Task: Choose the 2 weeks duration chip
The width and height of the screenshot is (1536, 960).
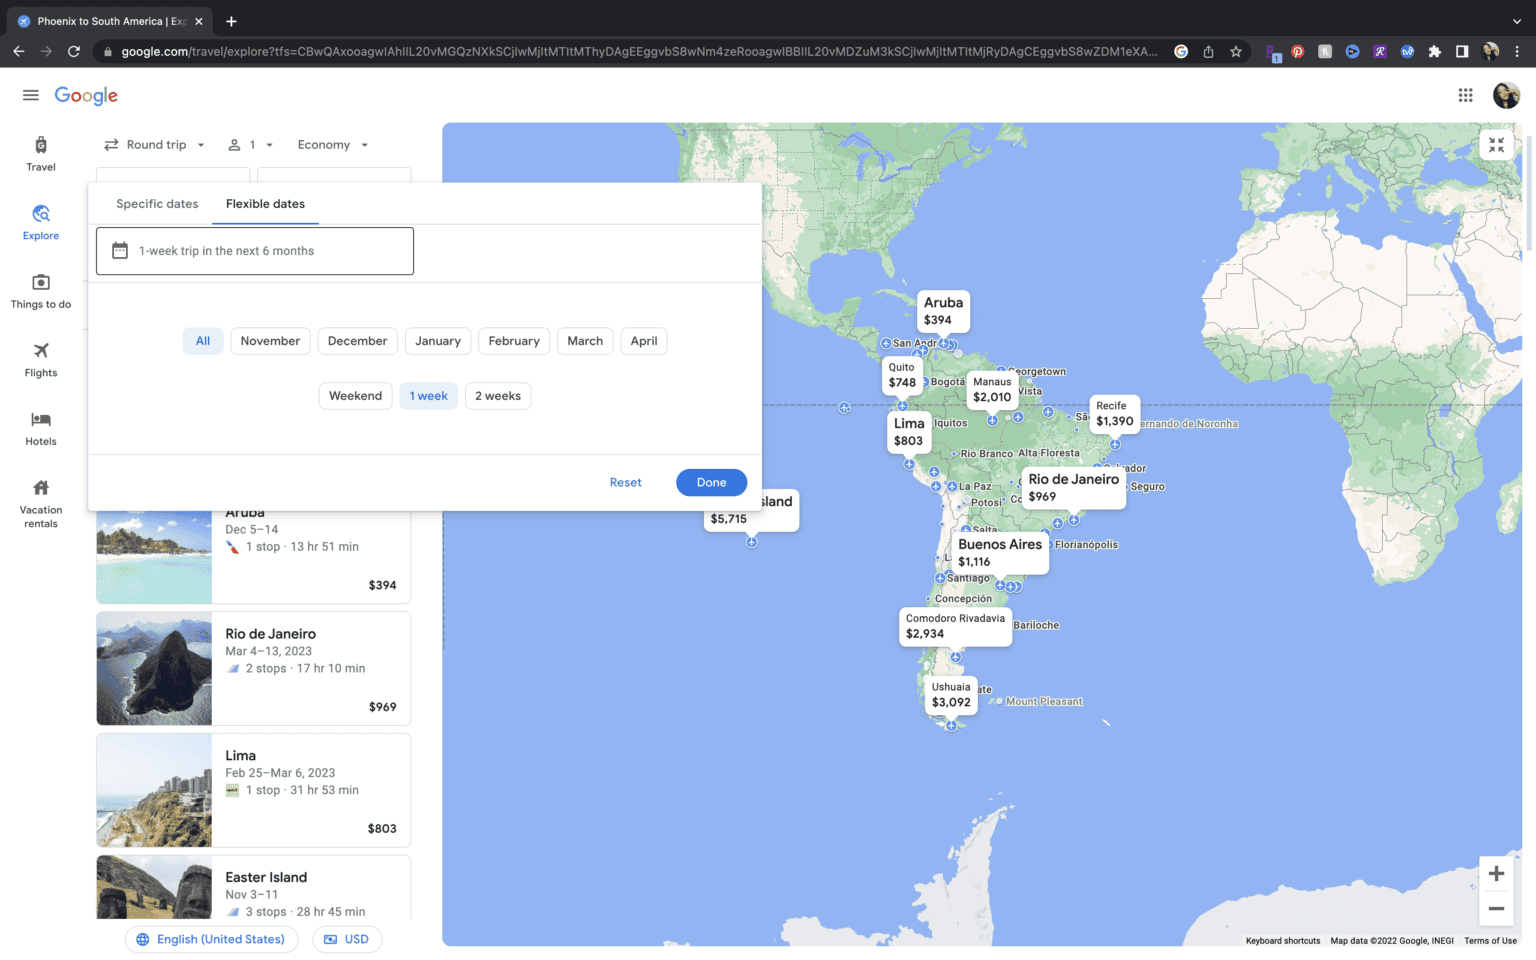Action: coord(498,396)
